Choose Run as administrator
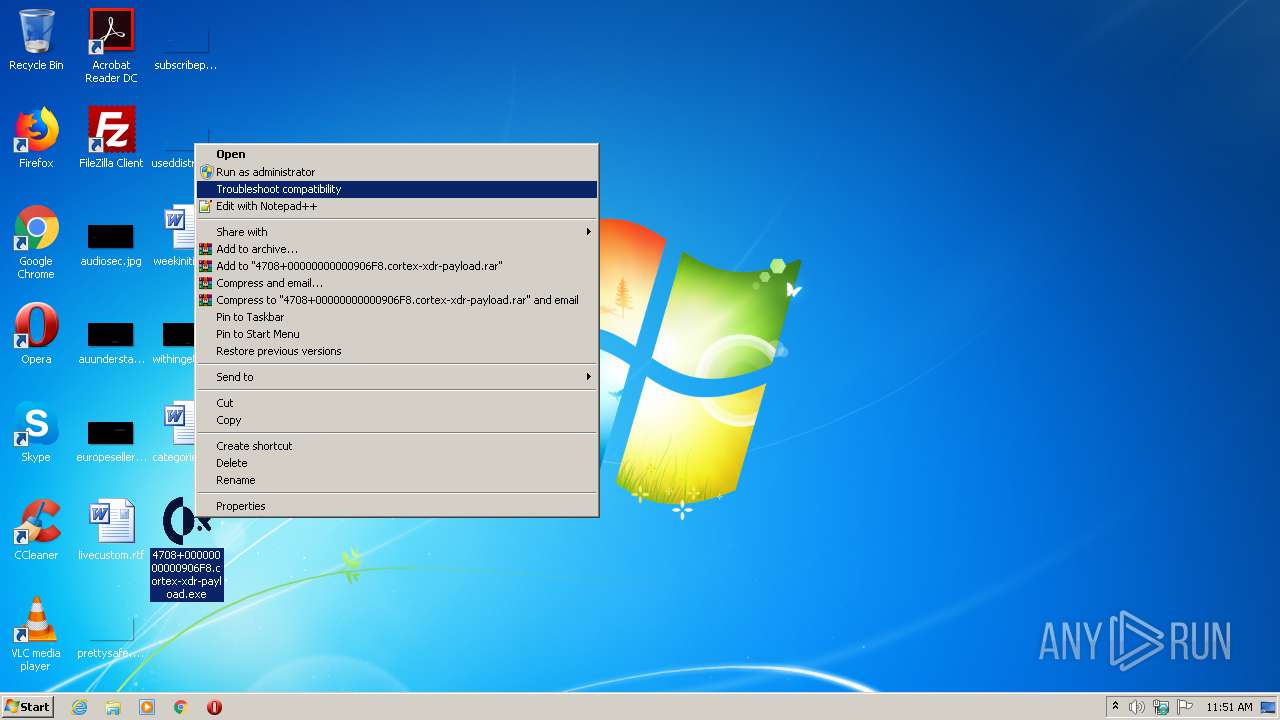This screenshot has height=720, width=1280. coord(397,172)
